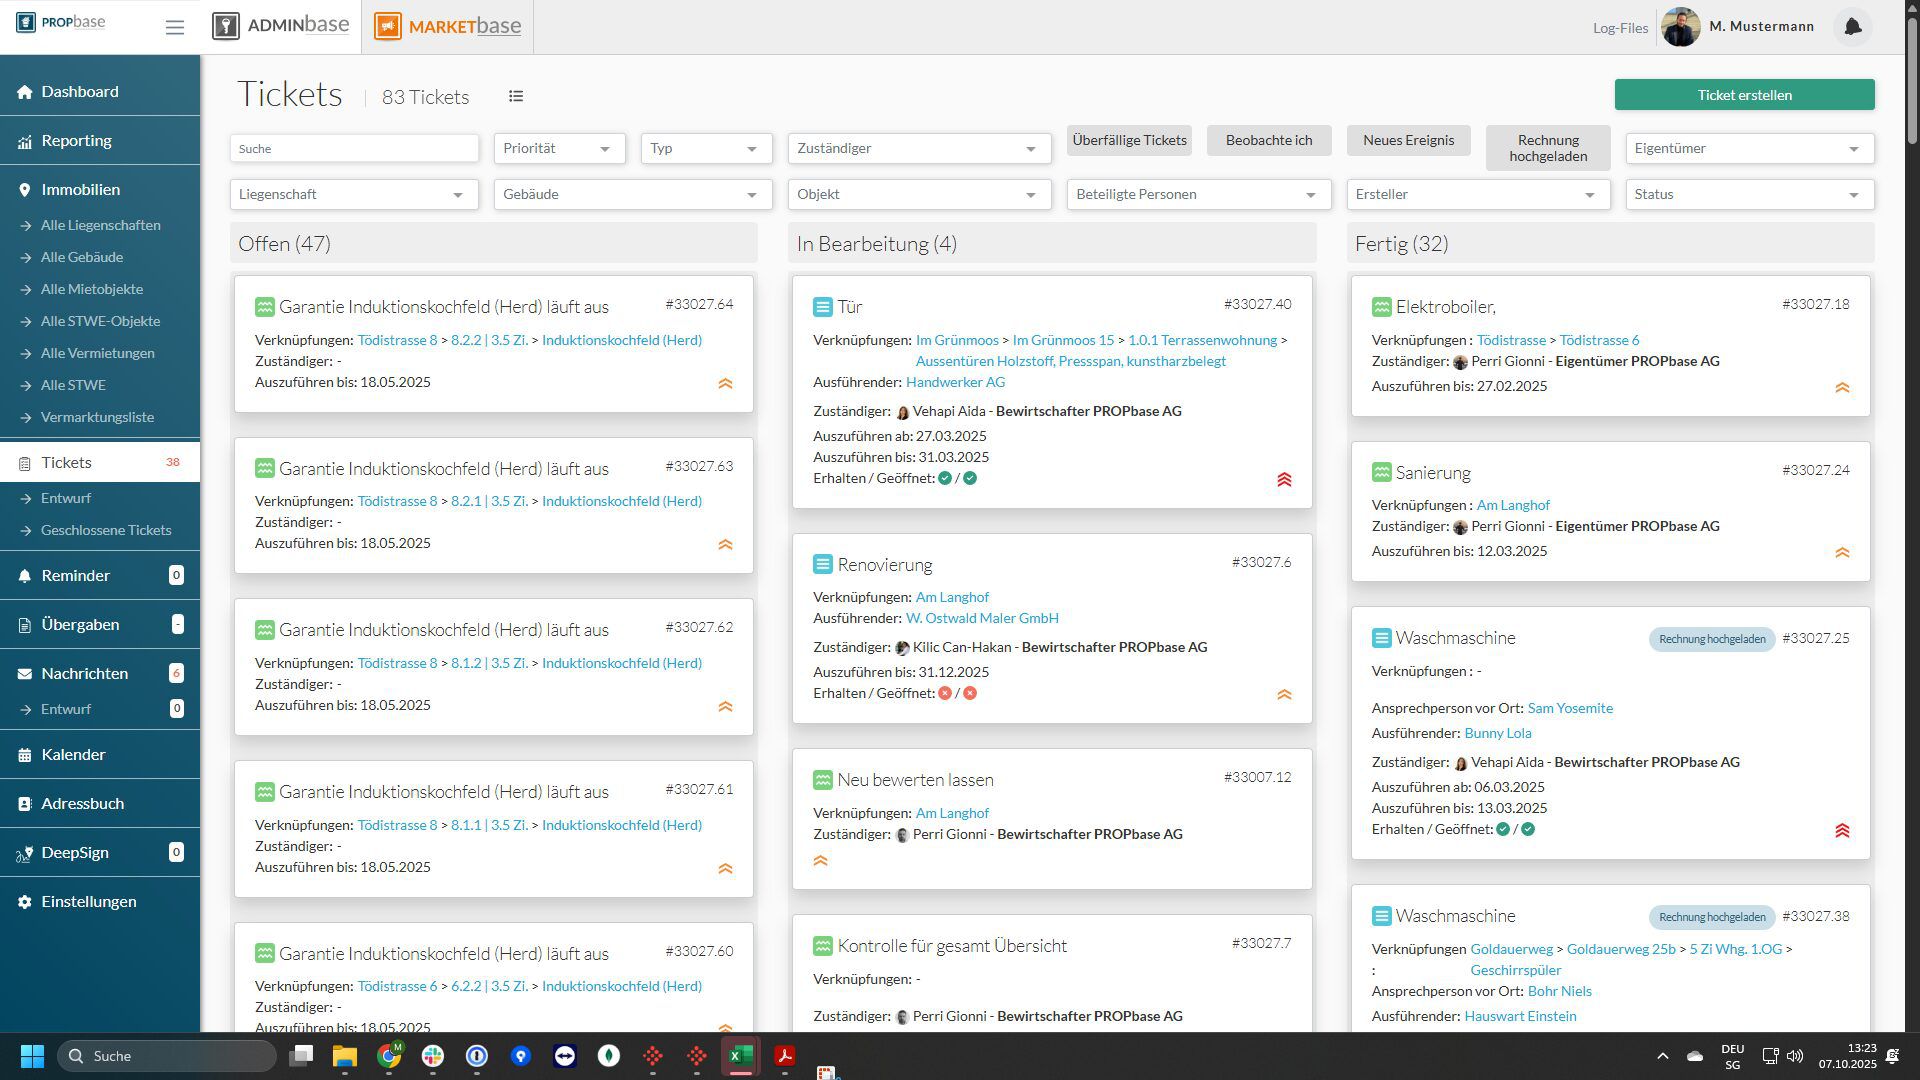Open the Zuständiger dropdown filter
The height and width of the screenshot is (1080, 1920).
click(919, 148)
